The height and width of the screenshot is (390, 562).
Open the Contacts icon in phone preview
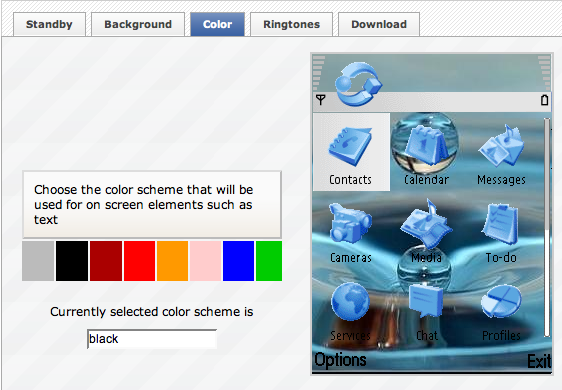tap(351, 147)
